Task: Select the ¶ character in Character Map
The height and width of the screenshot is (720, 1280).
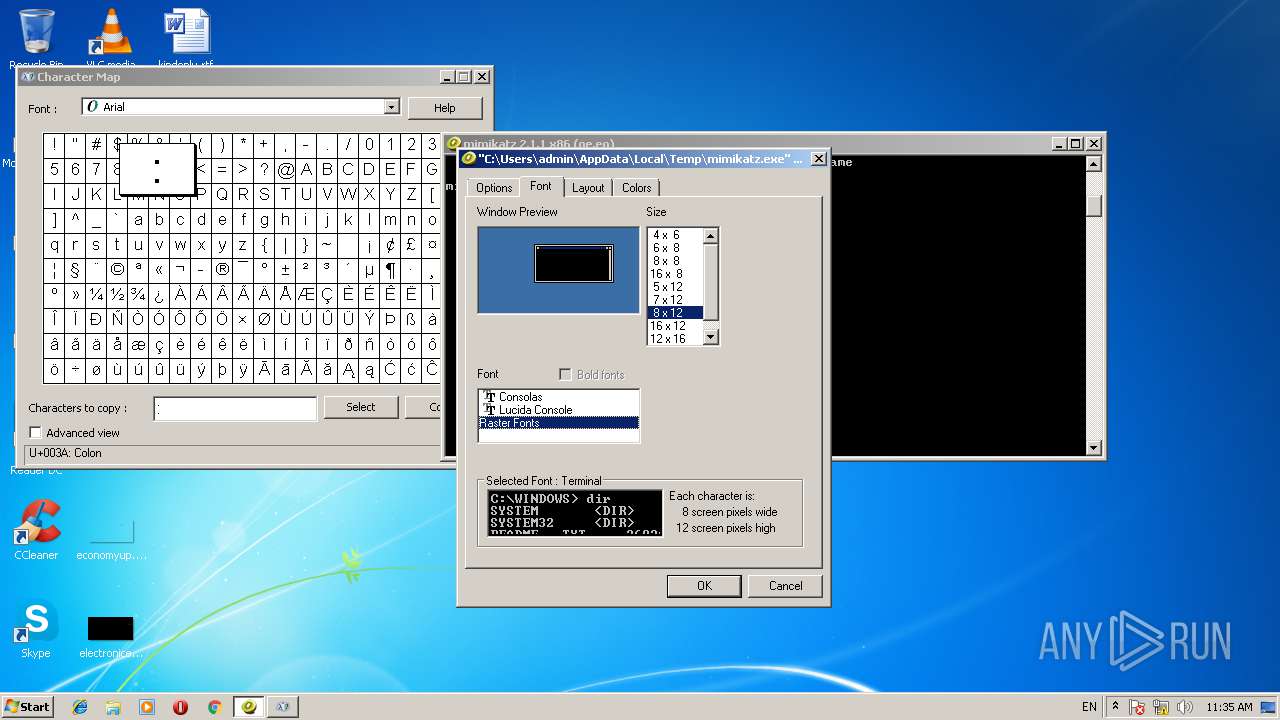Action: point(390,270)
